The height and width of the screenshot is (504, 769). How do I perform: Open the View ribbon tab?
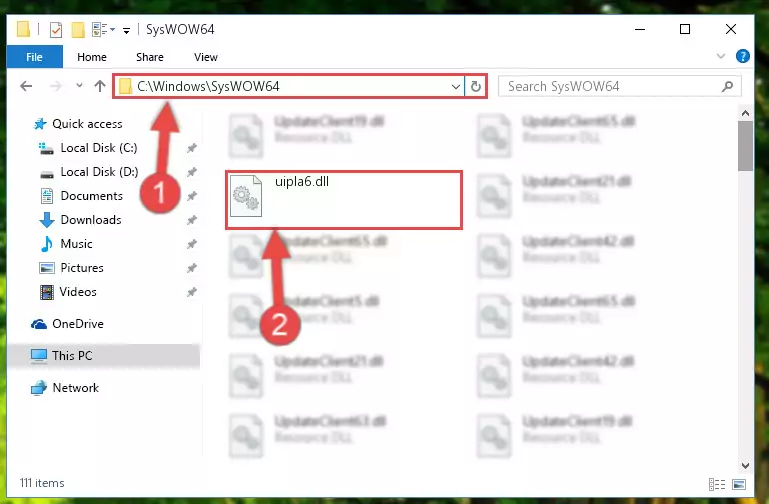click(205, 57)
